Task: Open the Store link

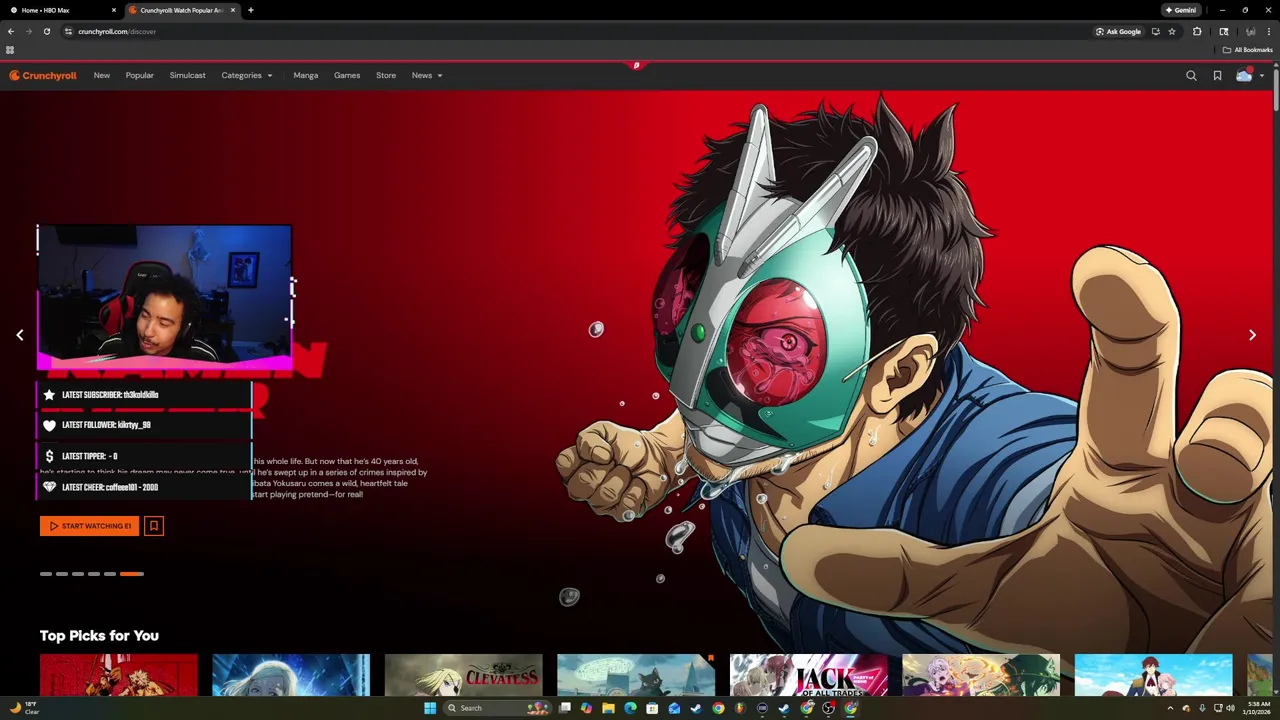Action: 386,75
